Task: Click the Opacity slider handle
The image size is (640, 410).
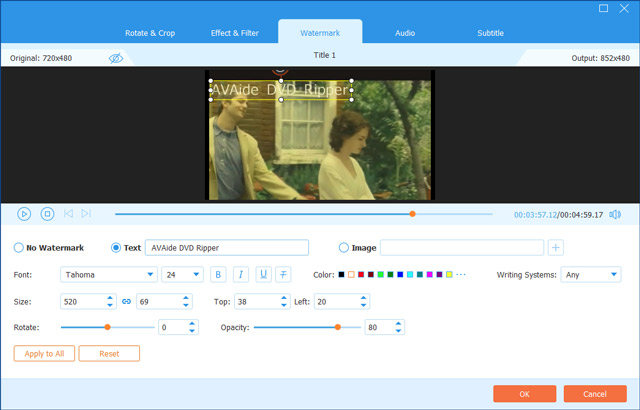Action: coord(338,327)
